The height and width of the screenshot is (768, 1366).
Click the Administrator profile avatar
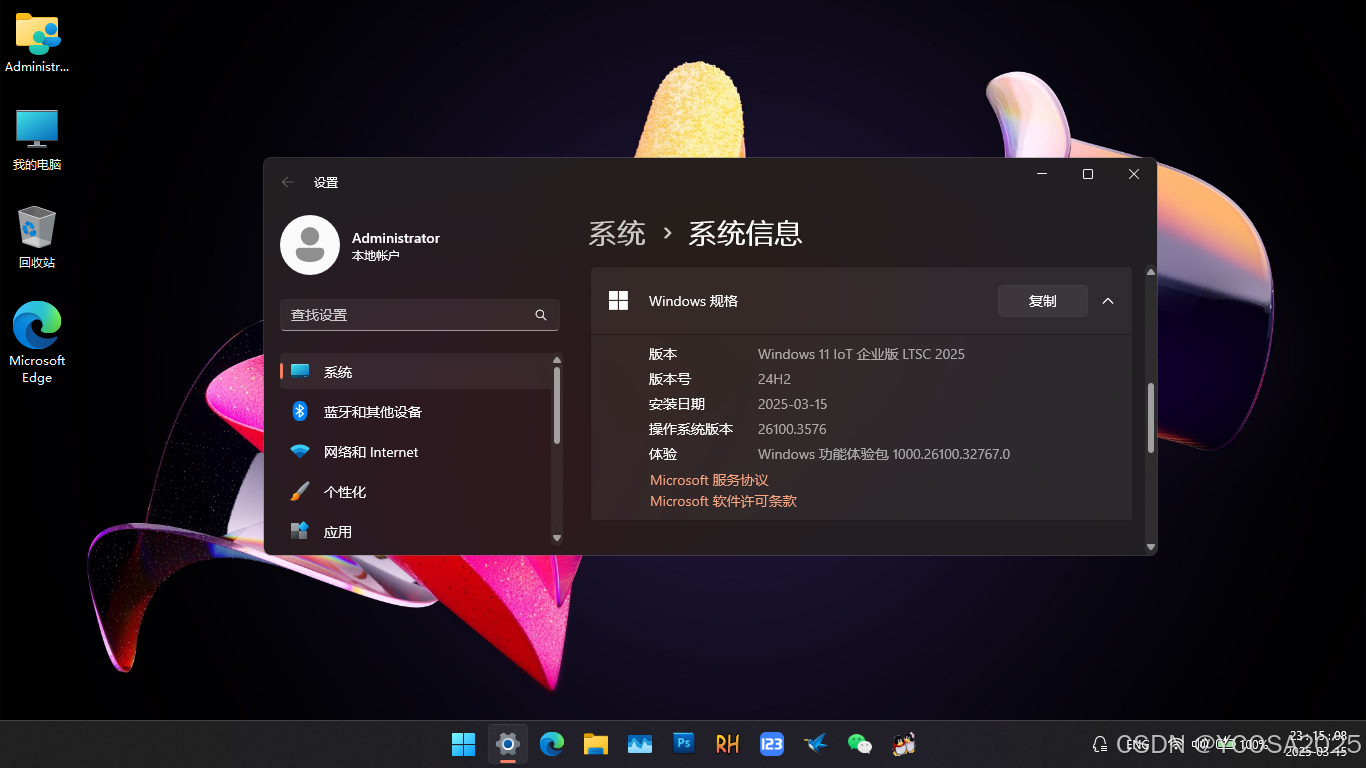coord(310,245)
